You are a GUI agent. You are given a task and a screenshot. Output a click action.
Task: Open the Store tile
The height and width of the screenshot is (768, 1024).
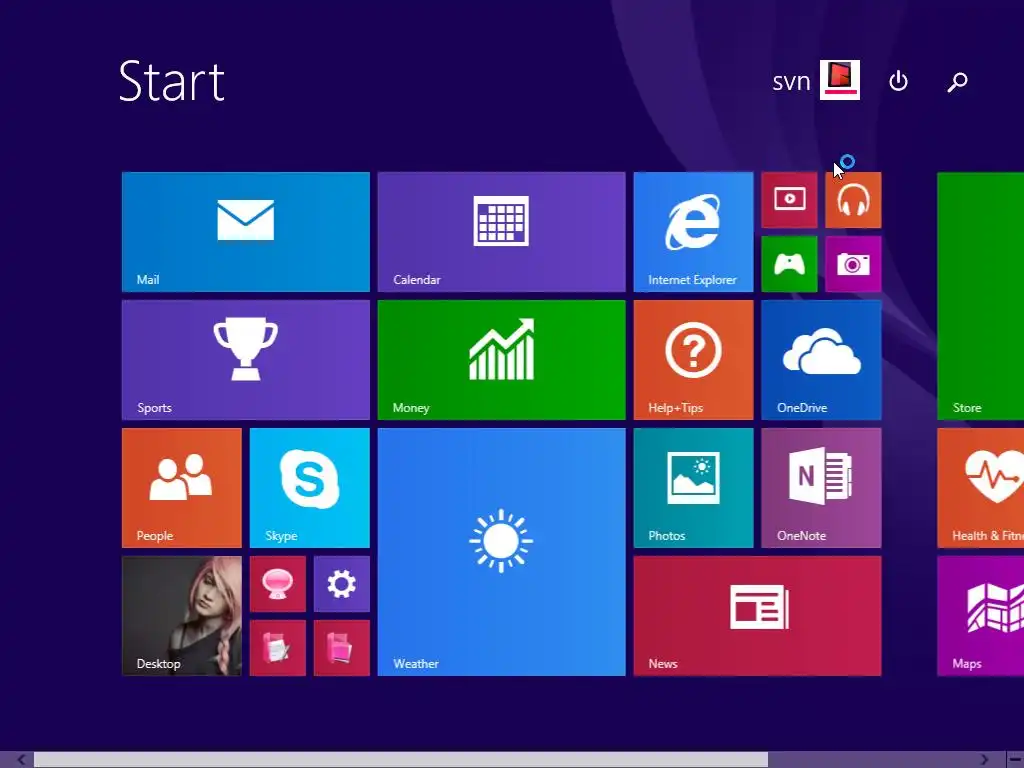pos(980,296)
